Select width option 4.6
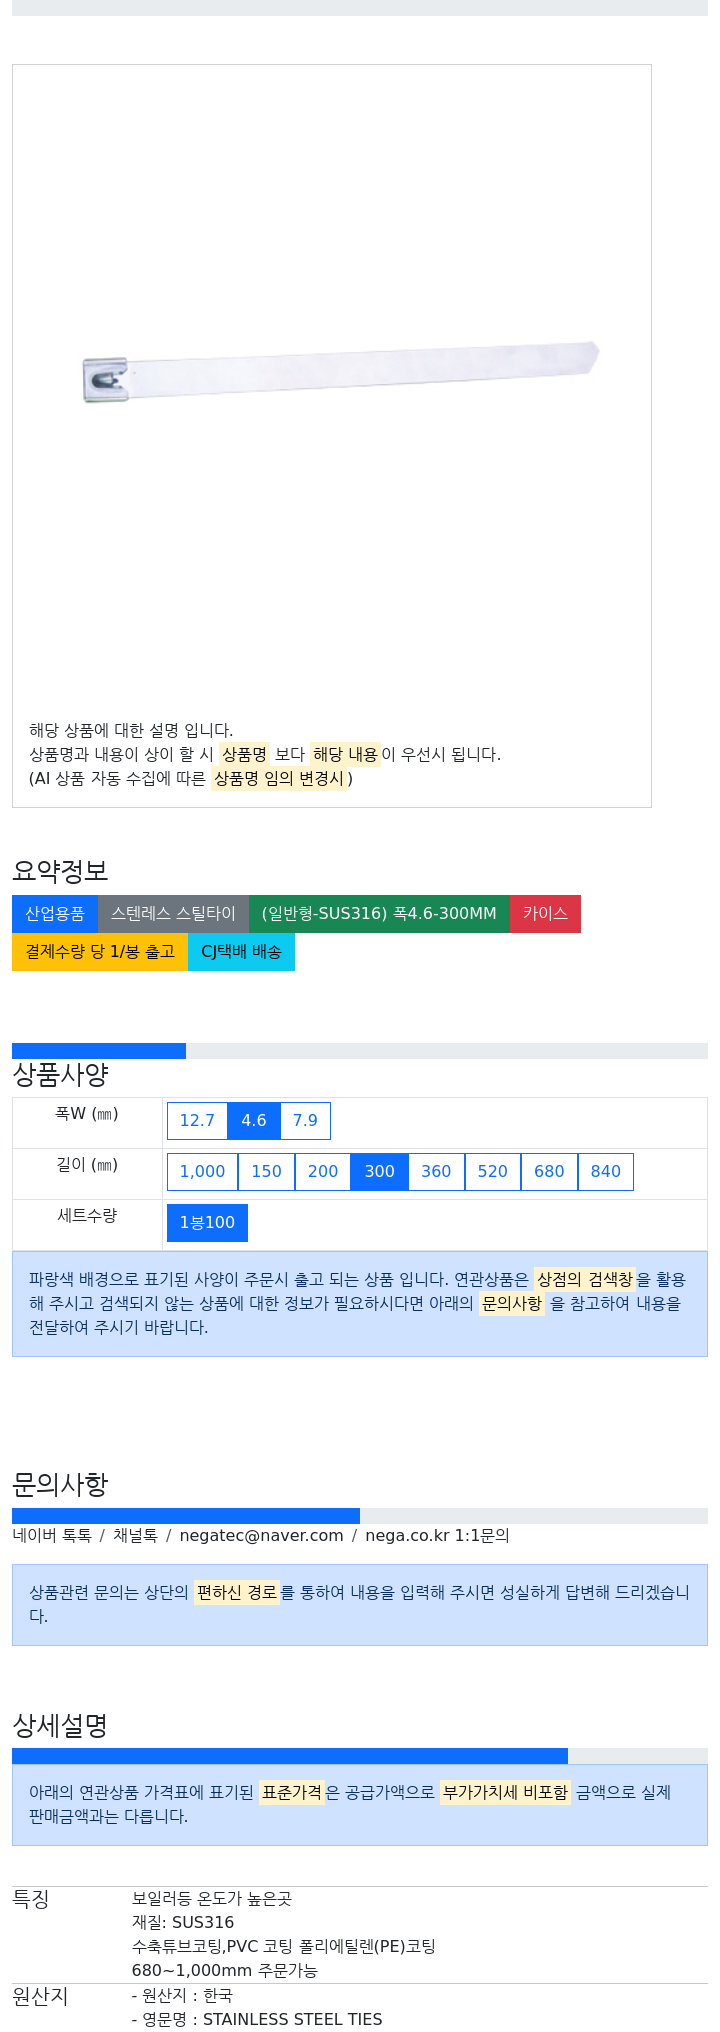 (x=254, y=1120)
